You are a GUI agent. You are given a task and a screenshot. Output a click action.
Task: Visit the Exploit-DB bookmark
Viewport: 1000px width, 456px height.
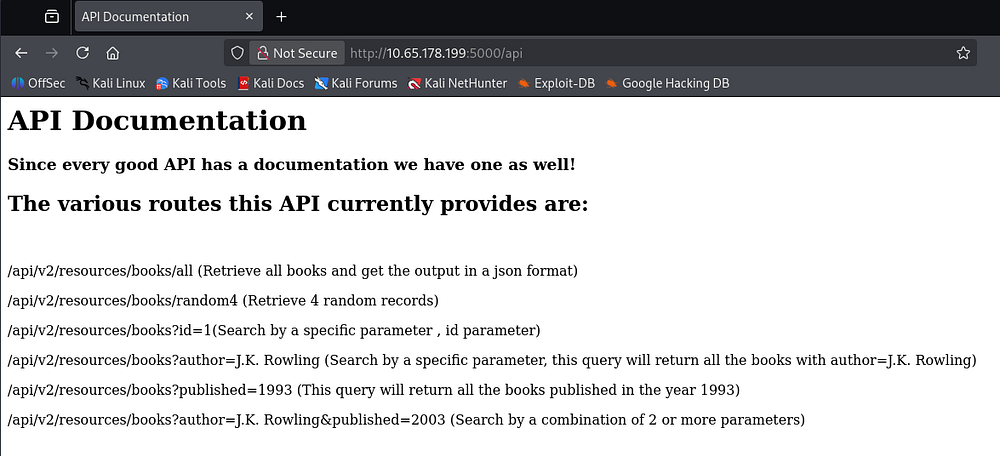pos(556,83)
